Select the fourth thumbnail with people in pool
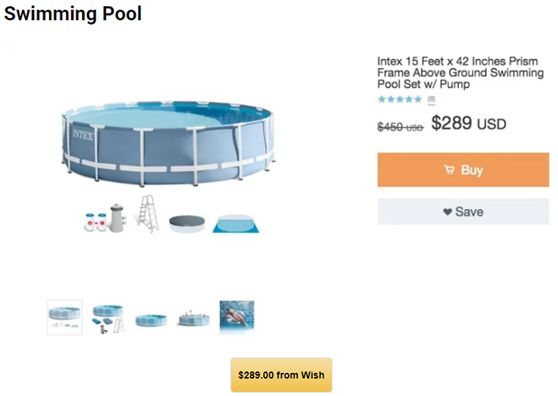 194,318
